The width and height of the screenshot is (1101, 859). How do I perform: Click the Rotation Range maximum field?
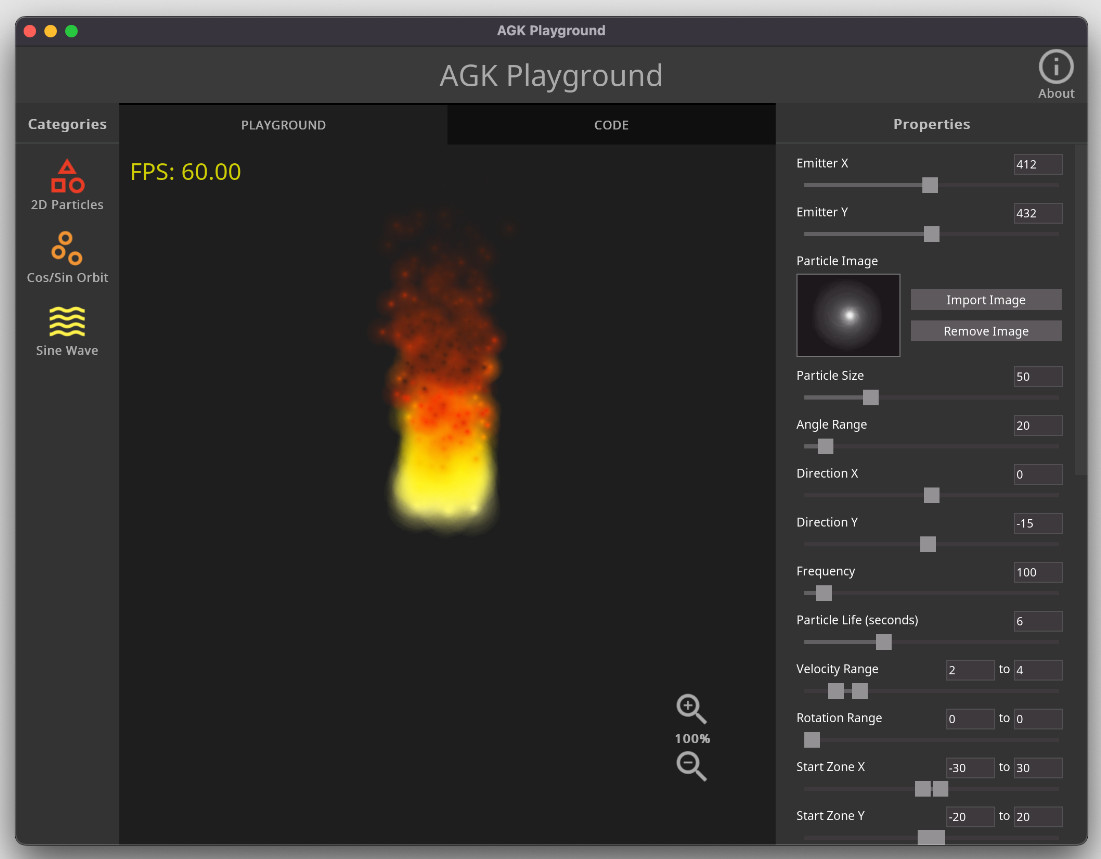coord(1037,719)
